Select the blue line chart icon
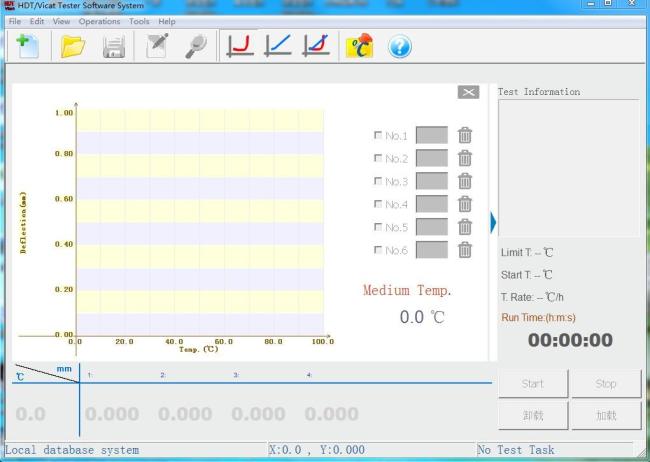The width and height of the screenshot is (650, 462). (x=278, y=46)
